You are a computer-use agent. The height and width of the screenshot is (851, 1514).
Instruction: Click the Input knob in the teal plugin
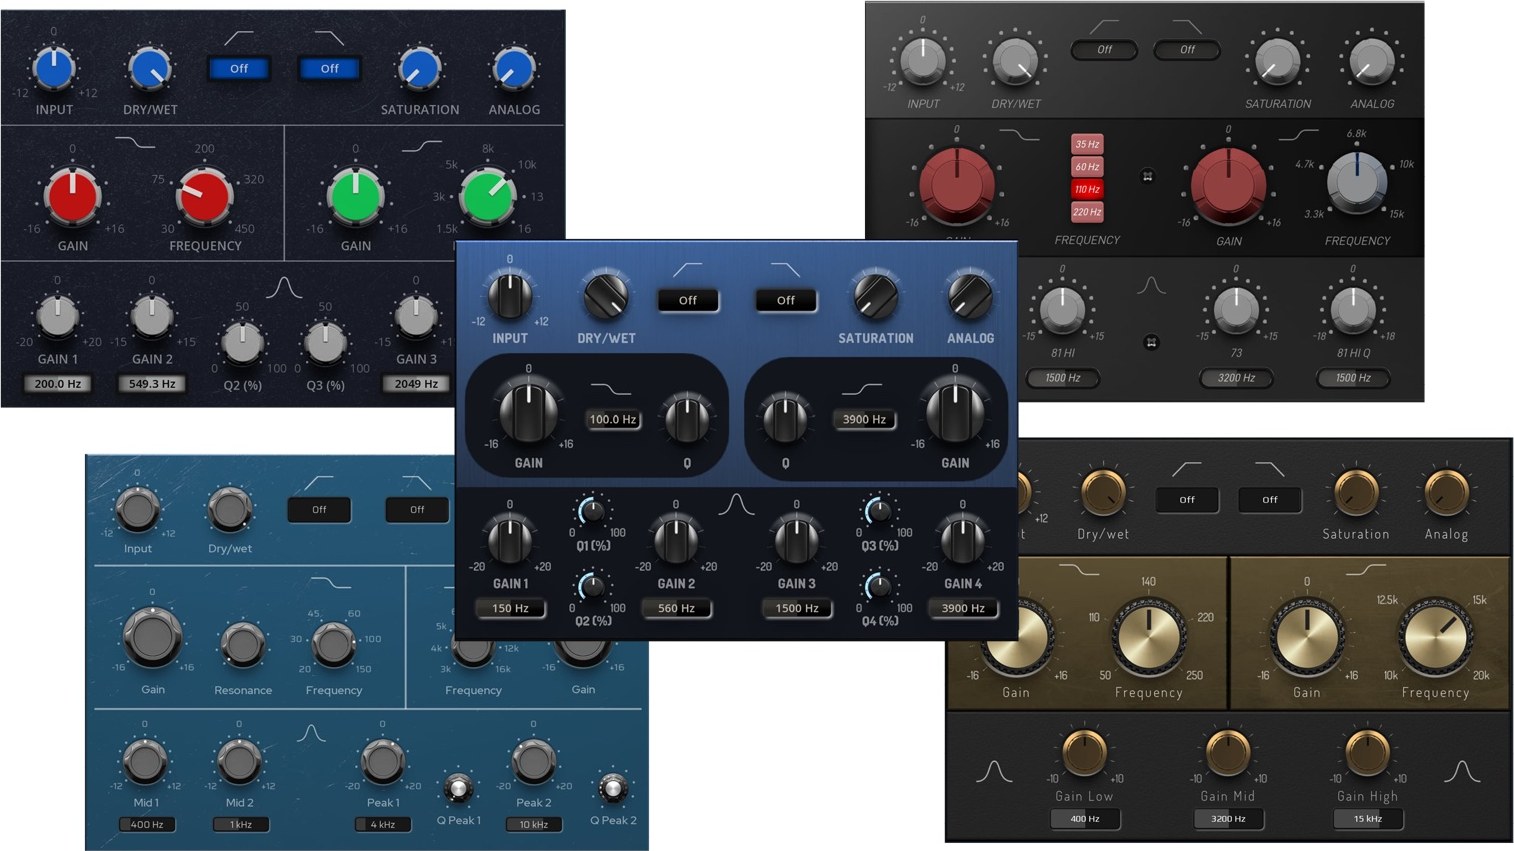click(138, 510)
